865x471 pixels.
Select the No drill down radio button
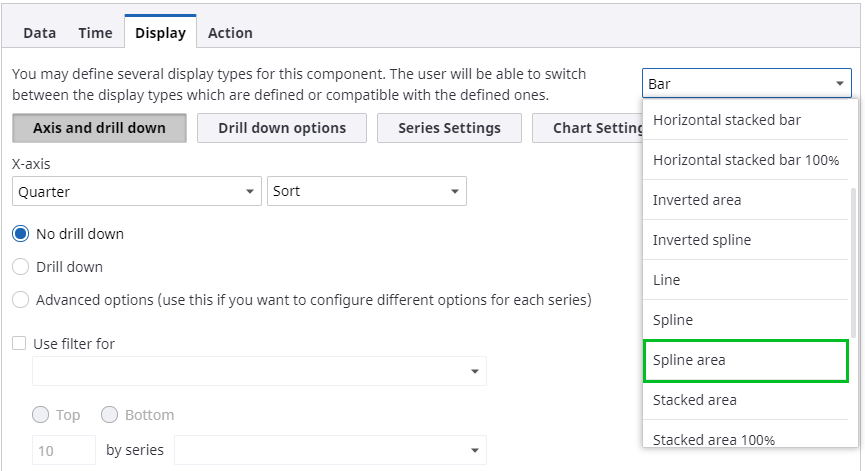click(x=21, y=234)
